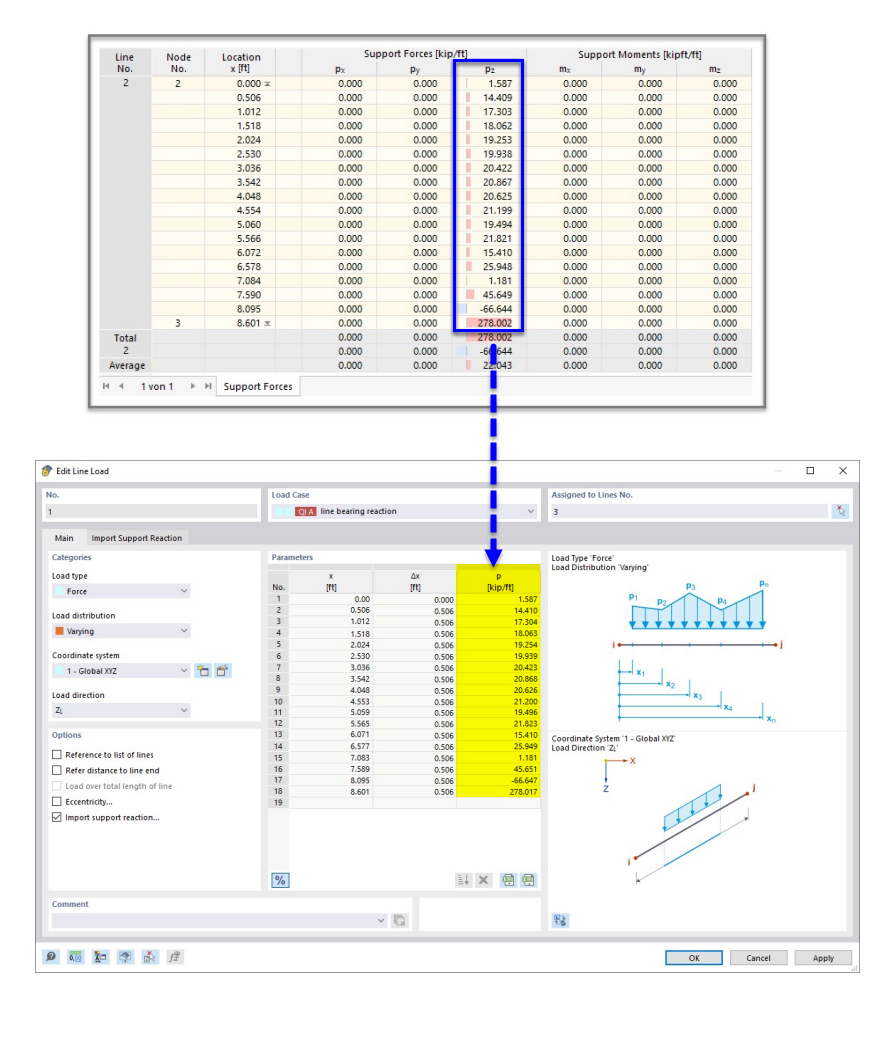The image size is (893, 1040).
Task: Apply changes without closing dialog
Action: (822, 957)
